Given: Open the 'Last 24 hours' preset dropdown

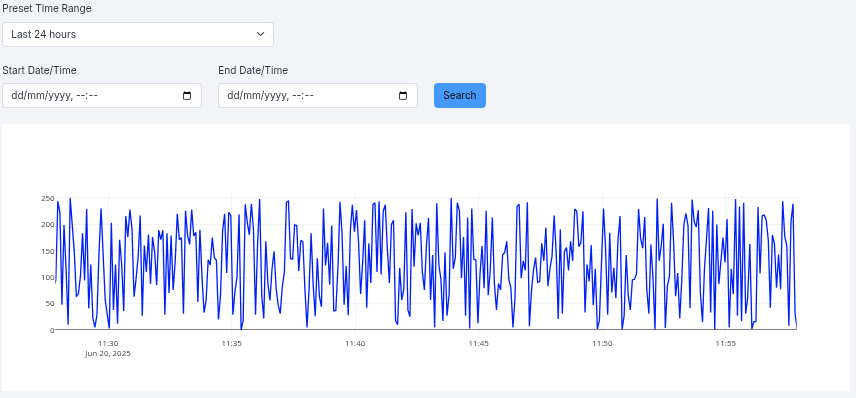Looking at the screenshot, I should [x=138, y=34].
